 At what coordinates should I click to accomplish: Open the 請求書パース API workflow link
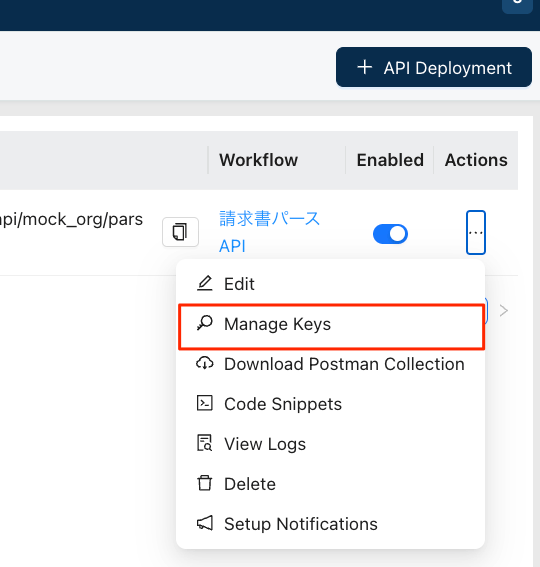pos(269,232)
